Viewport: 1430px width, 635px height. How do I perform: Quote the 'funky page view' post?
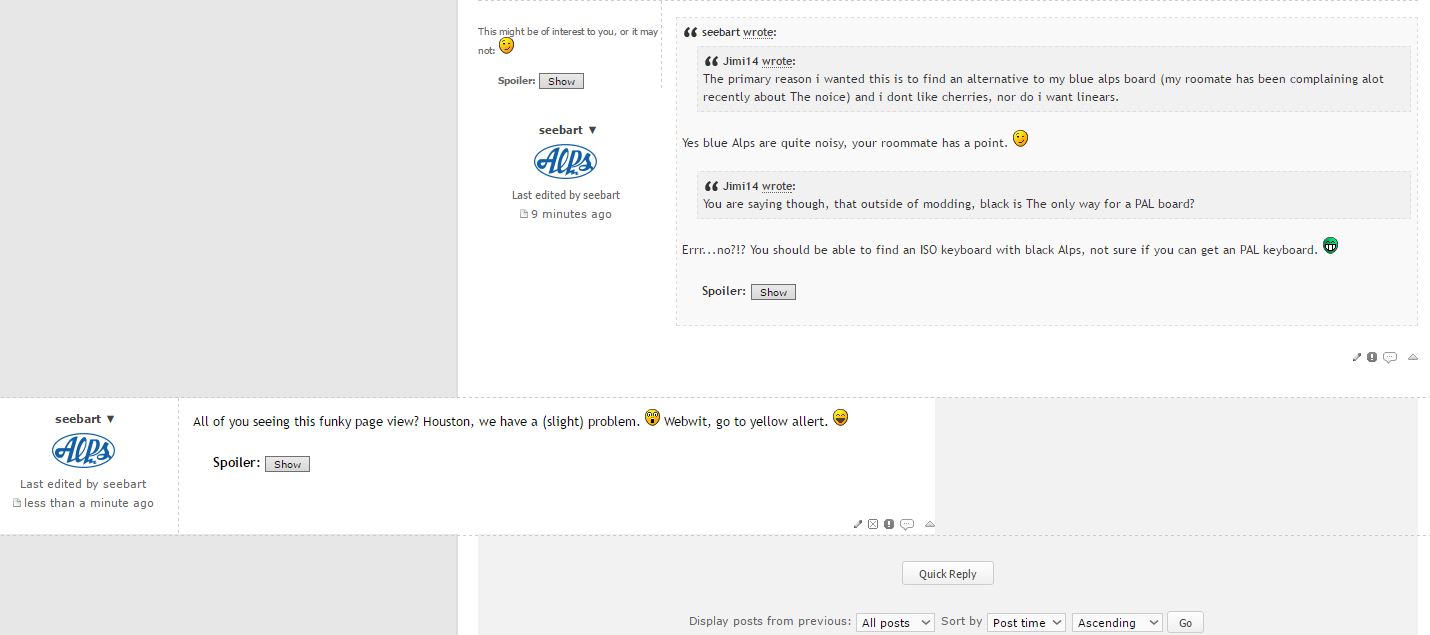907,524
